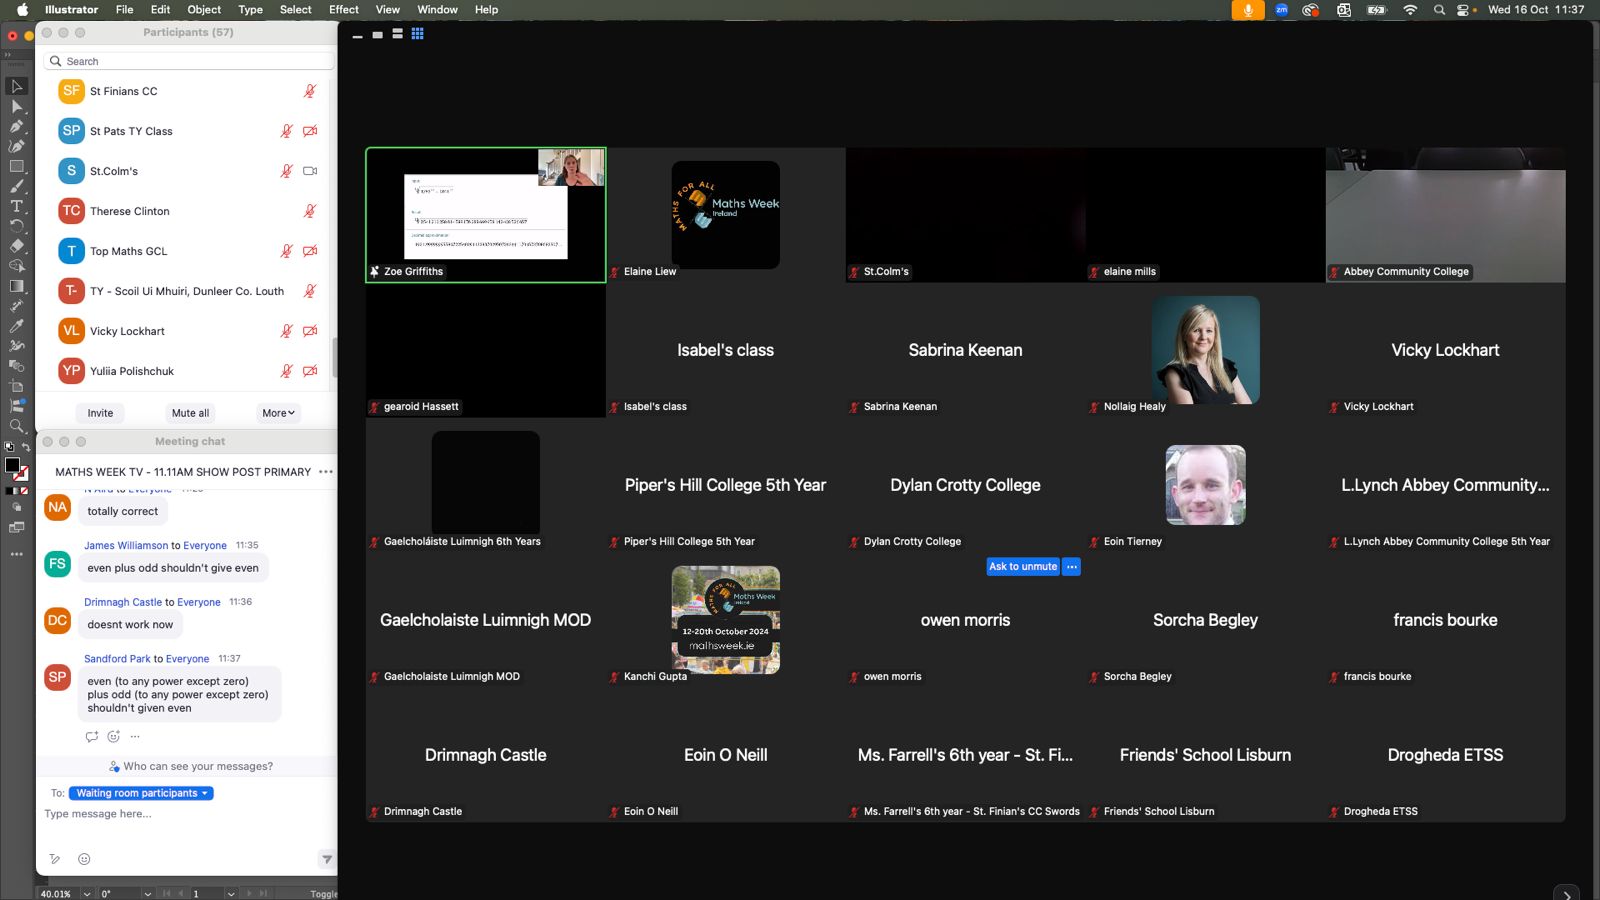Screen dimensions: 1600x900
Task: Unmute St Finians CC microphone
Action: click(310, 91)
